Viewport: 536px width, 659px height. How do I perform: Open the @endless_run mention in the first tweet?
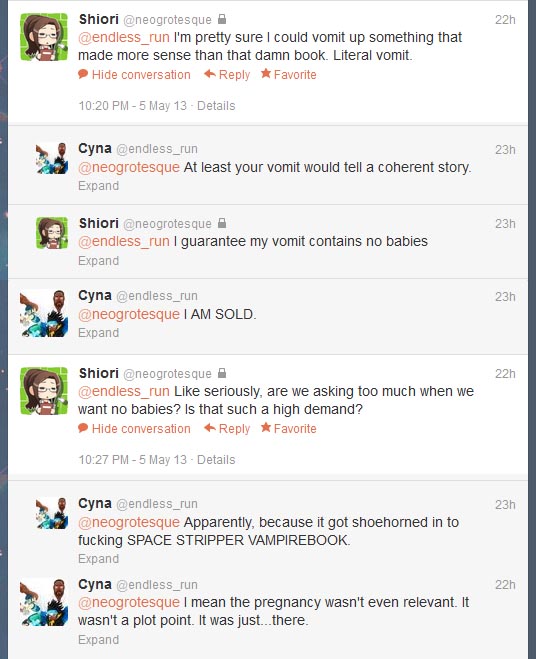coord(124,37)
